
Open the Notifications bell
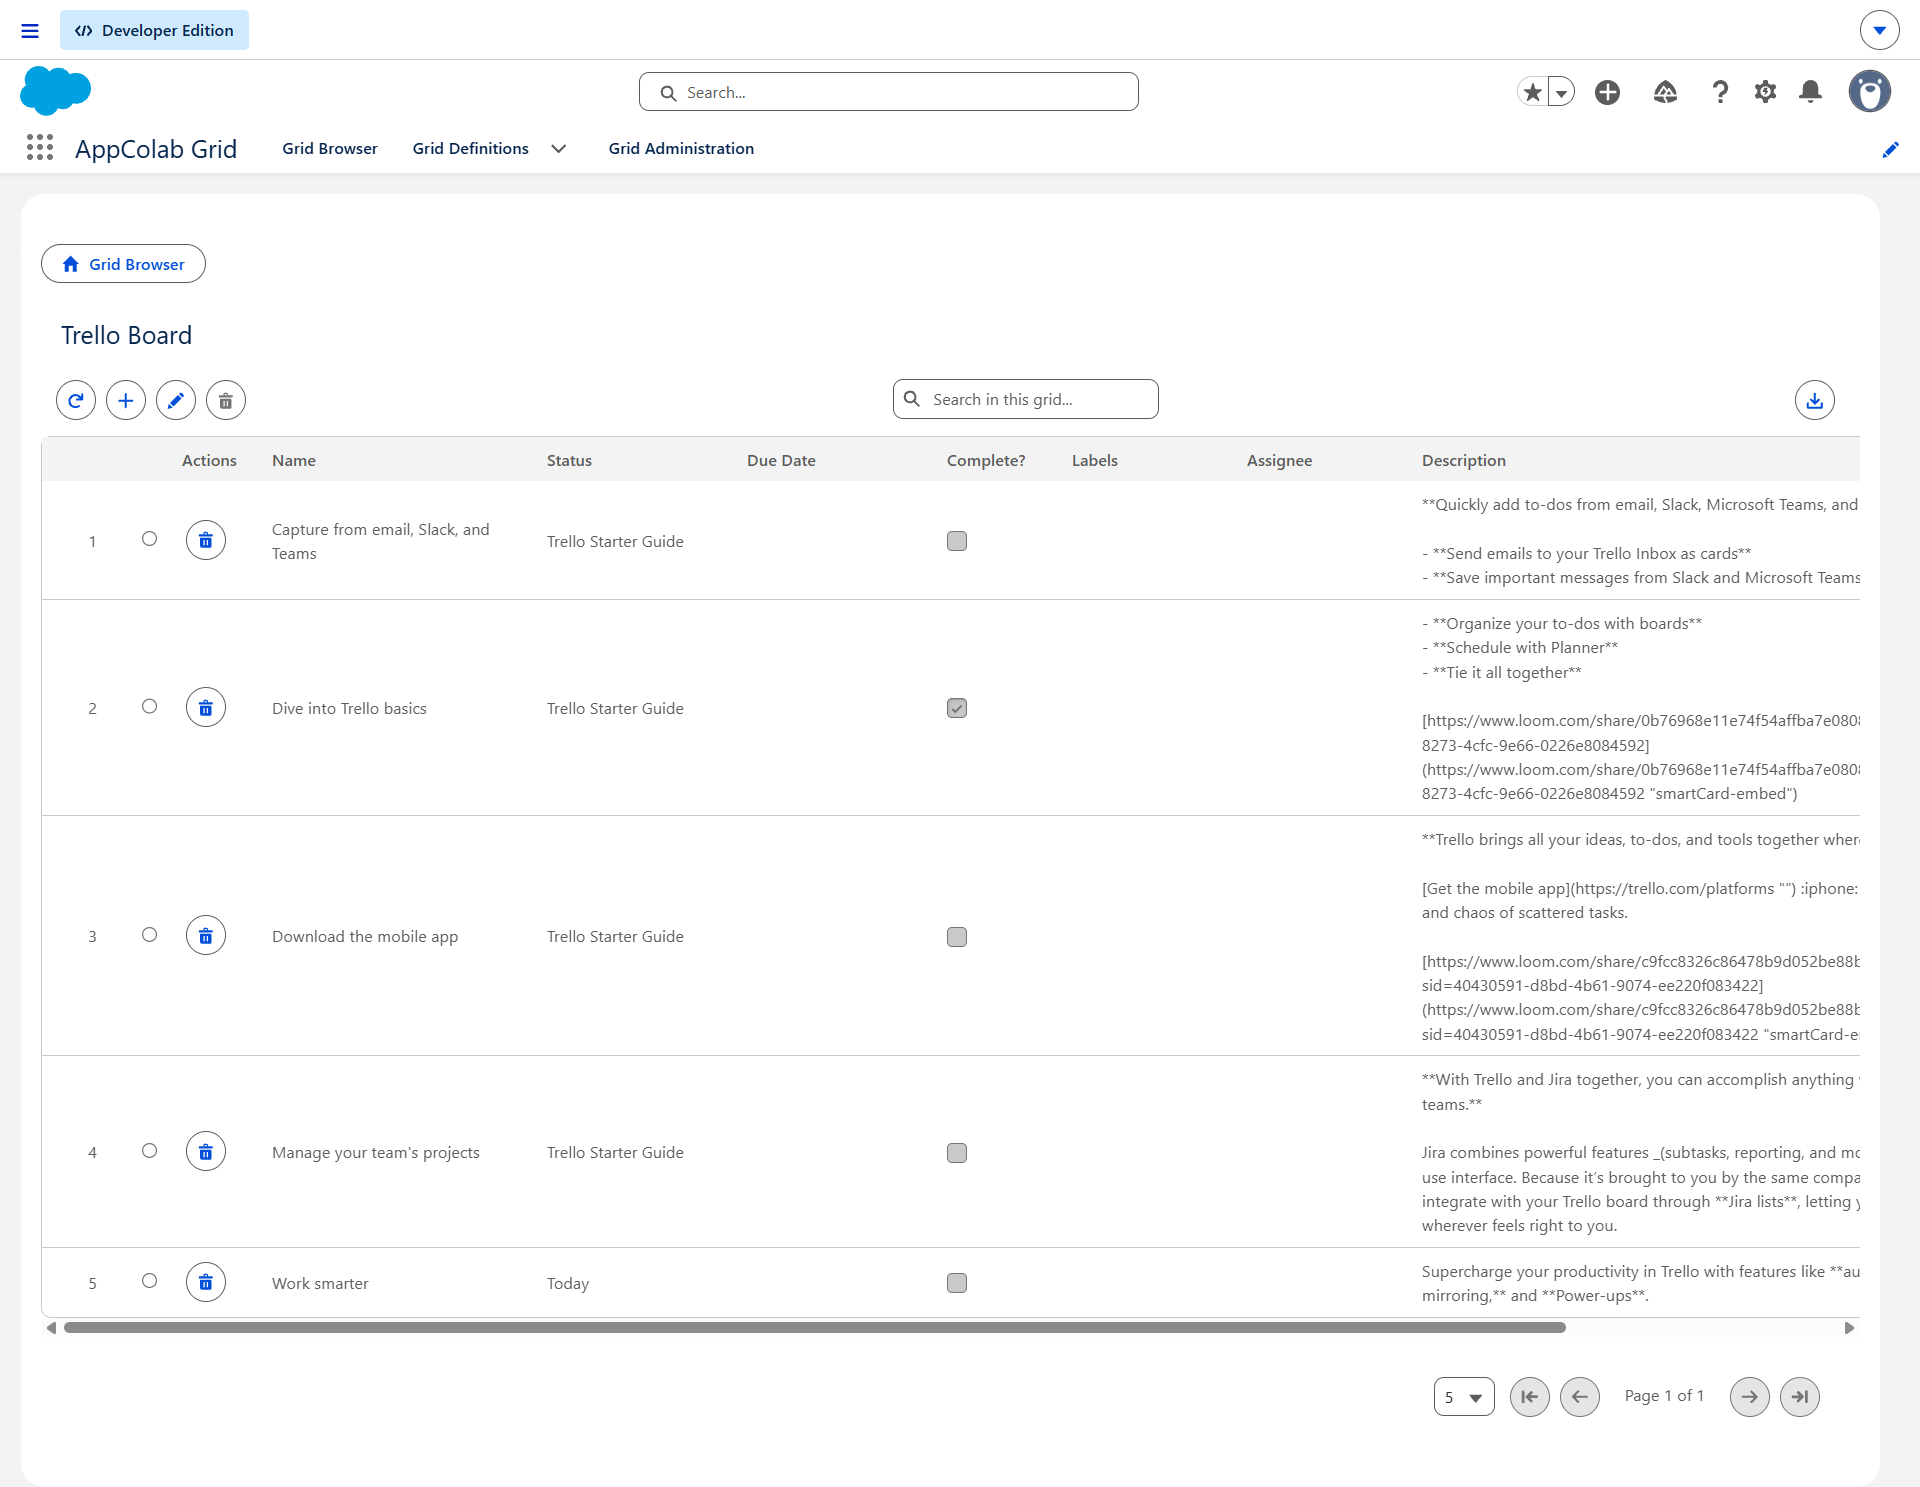(x=1810, y=92)
